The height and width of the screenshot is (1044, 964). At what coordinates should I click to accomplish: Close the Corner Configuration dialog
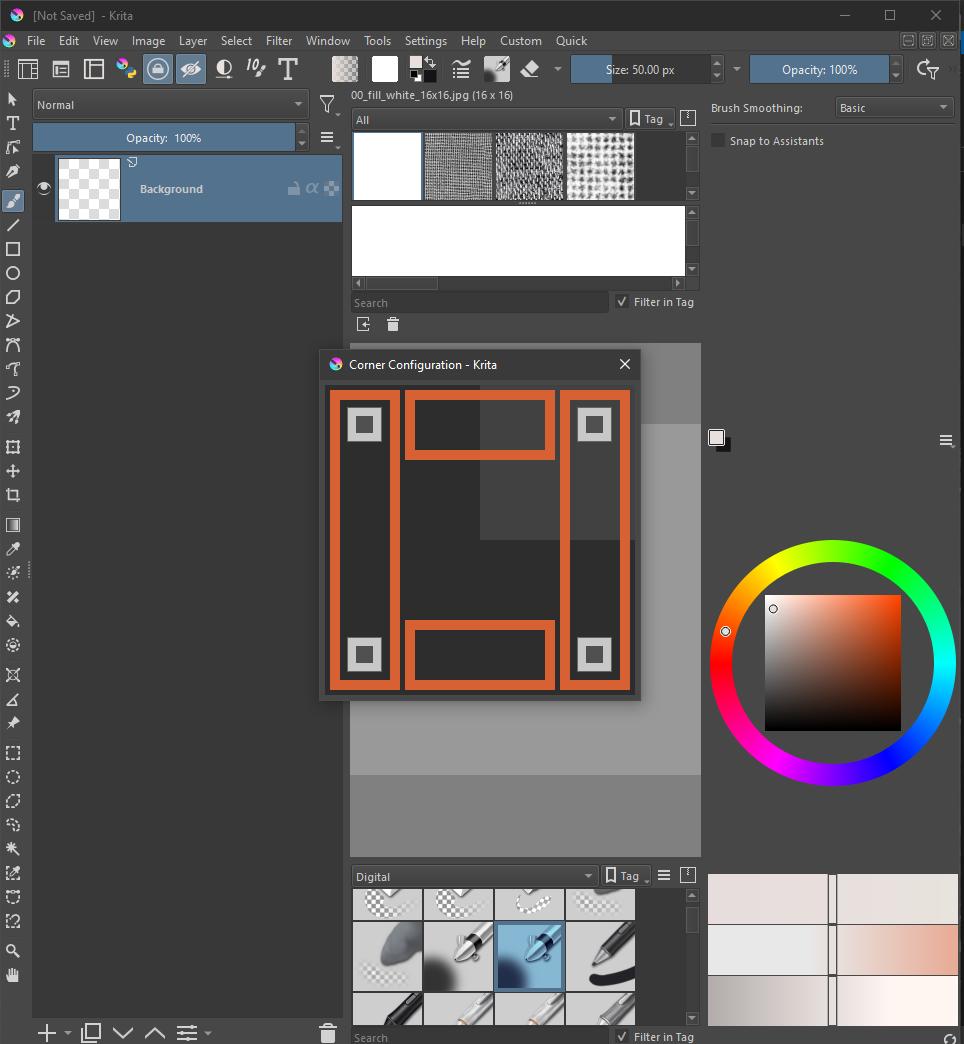pos(625,365)
